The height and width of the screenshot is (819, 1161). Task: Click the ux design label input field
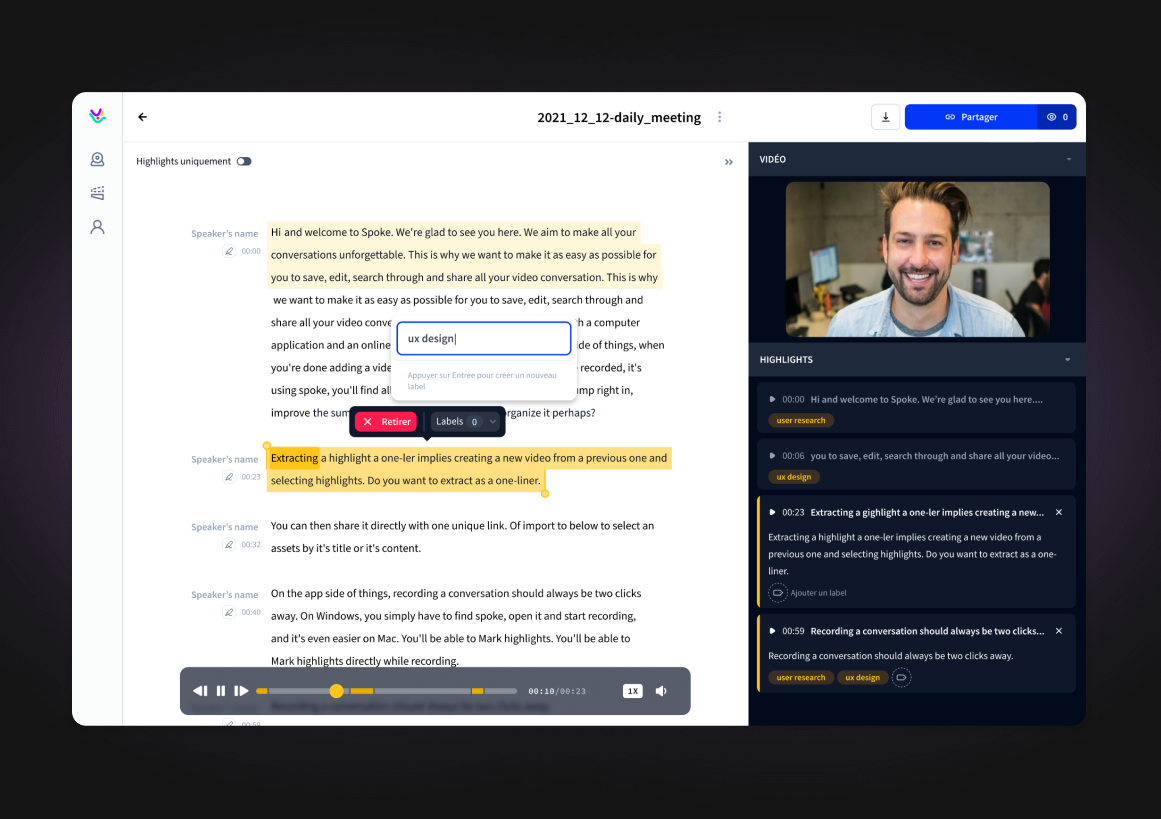point(484,338)
